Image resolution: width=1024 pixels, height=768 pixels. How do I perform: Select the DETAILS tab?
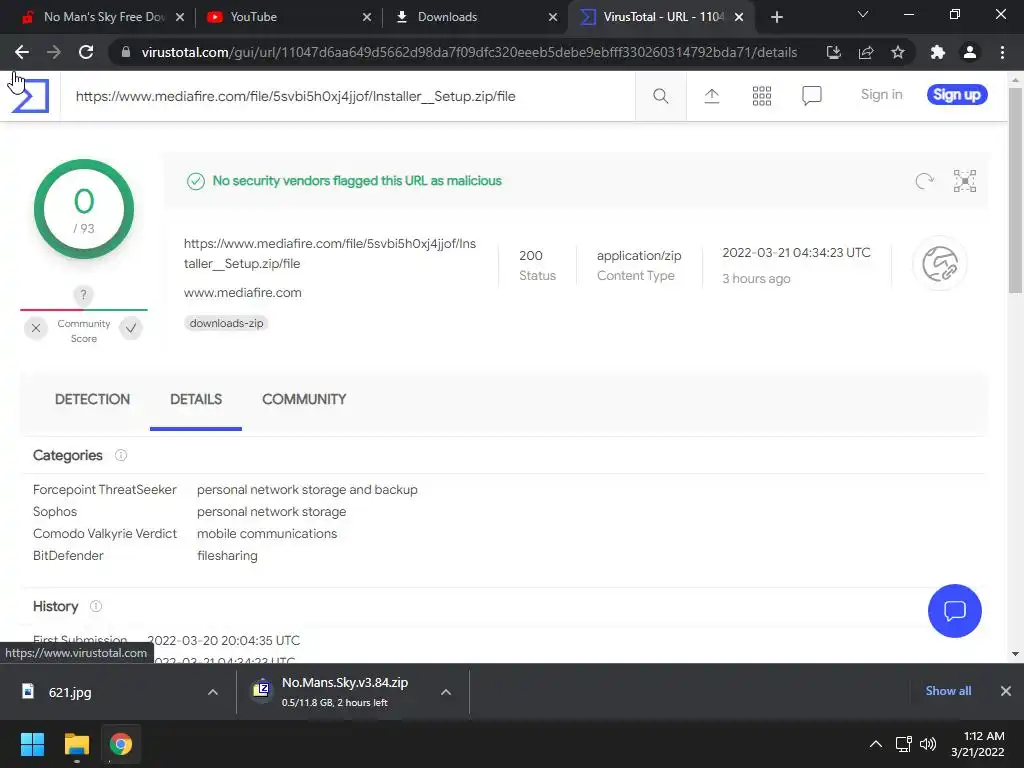tap(196, 399)
